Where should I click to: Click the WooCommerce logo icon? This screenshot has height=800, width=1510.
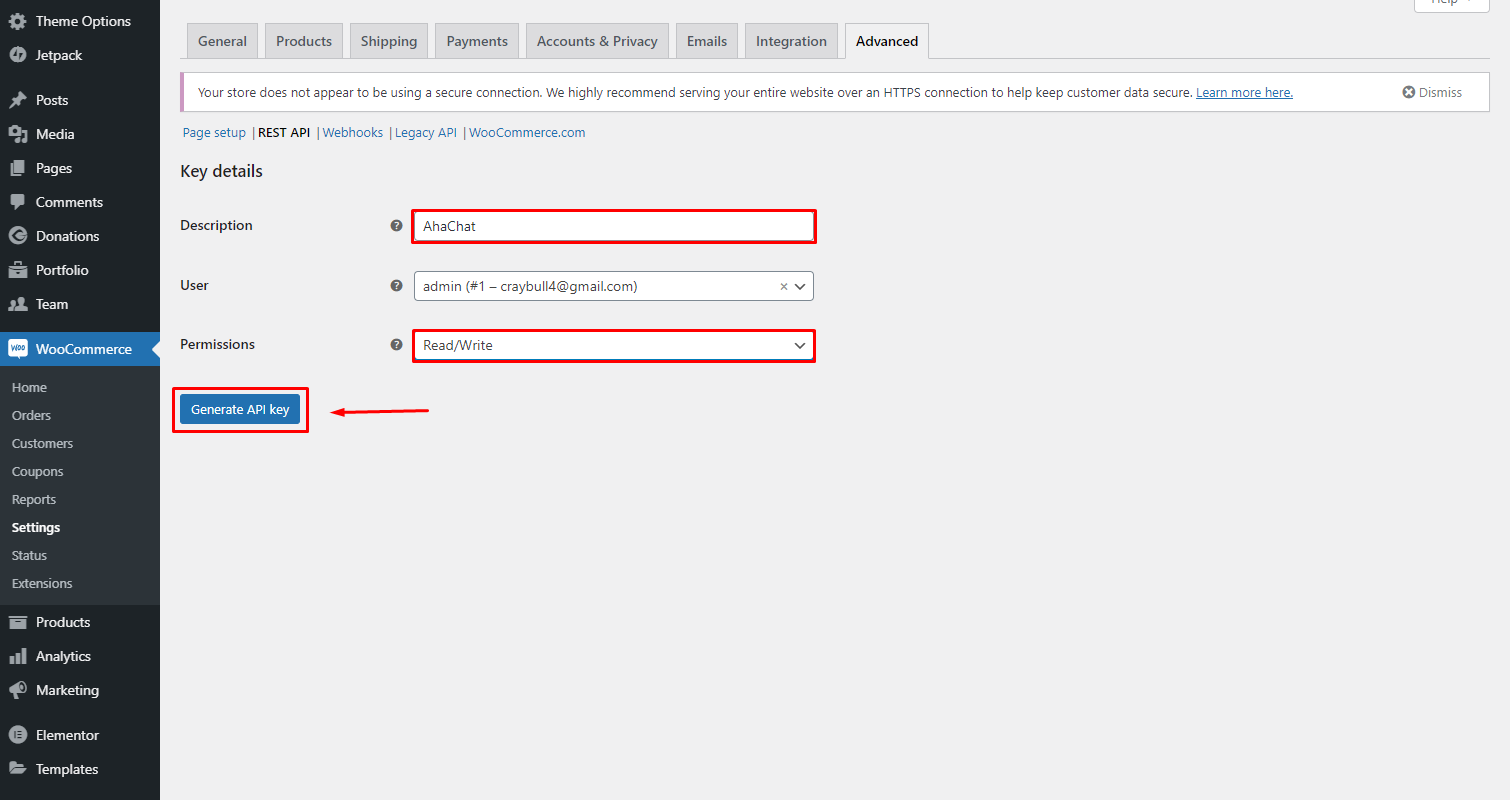coord(18,349)
